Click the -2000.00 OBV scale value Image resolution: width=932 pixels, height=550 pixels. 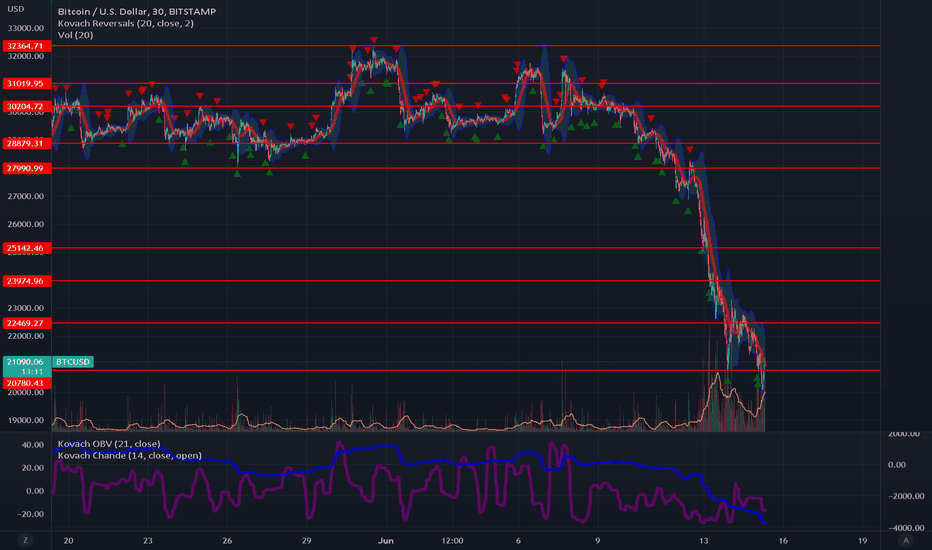(x=906, y=496)
